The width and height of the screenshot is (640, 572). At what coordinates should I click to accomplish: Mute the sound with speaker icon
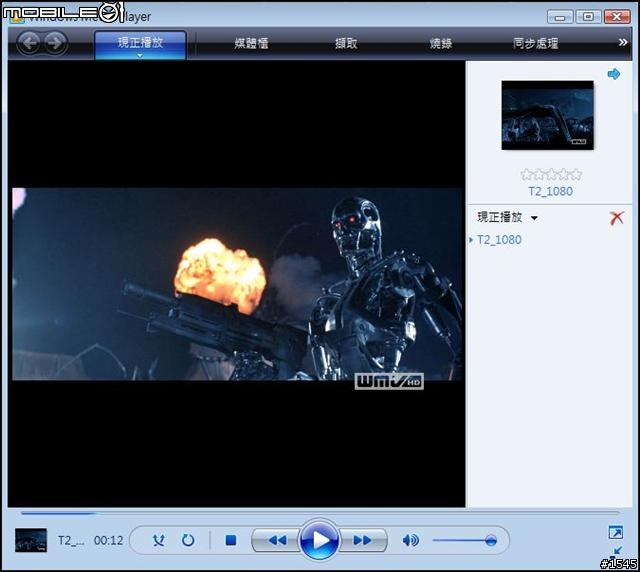click(410, 541)
